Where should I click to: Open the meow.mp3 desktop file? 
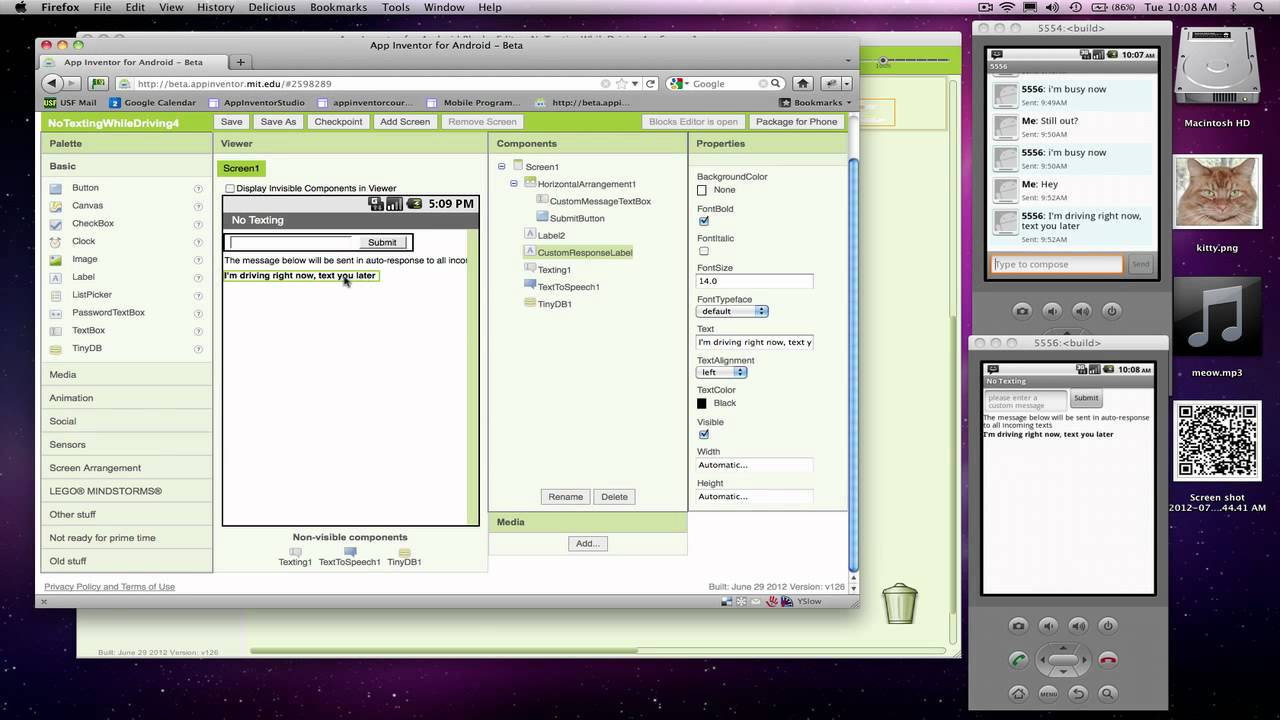pyautogui.click(x=1217, y=327)
